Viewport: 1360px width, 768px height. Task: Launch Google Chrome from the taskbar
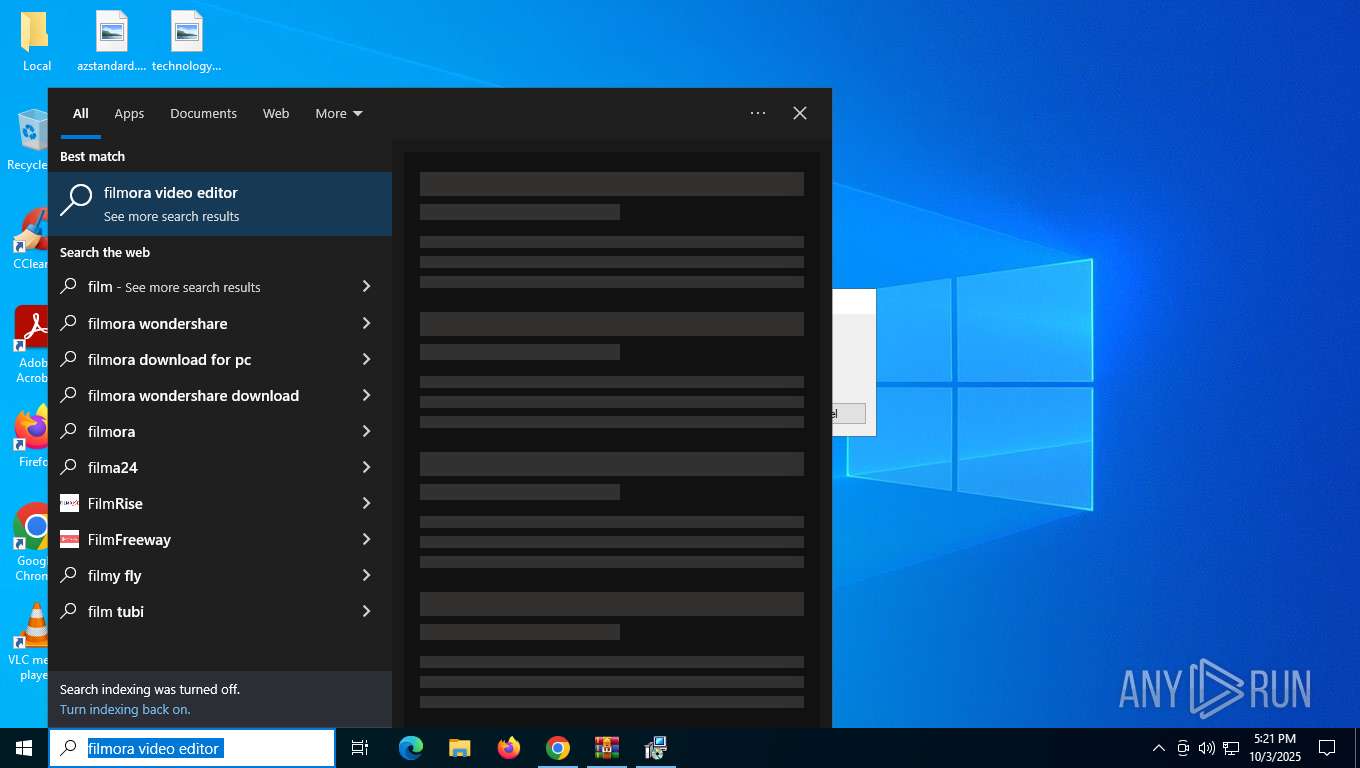[x=558, y=748]
